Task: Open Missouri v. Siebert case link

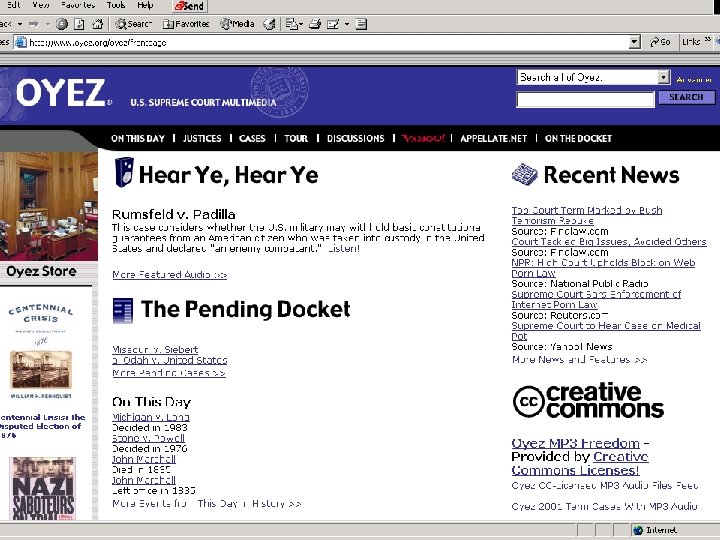Action: click(x=155, y=350)
